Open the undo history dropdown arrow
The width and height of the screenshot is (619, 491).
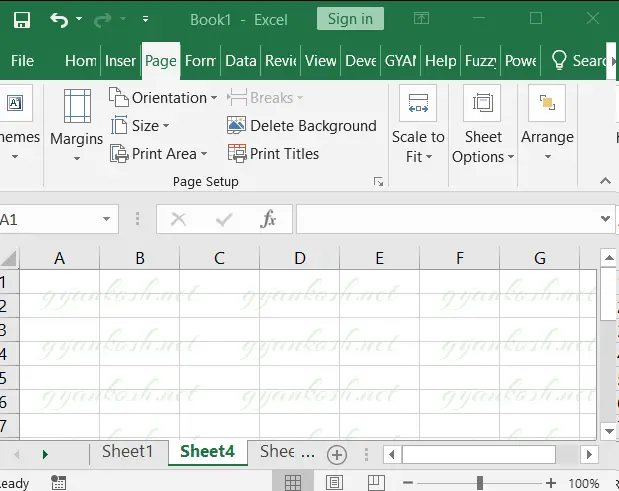[79, 19]
